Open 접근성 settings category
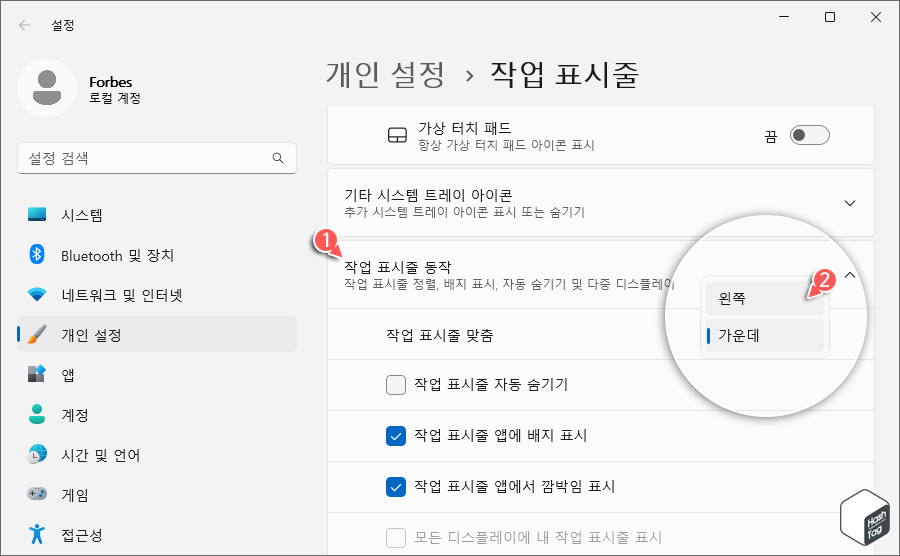 pyautogui.click(x=157, y=535)
